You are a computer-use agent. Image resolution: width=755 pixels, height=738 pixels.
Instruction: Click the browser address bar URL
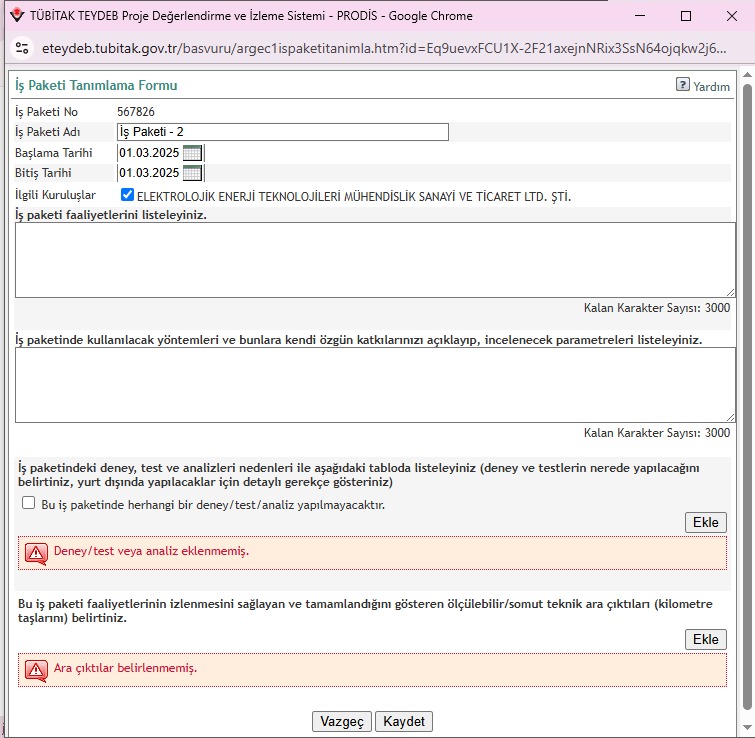pyautogui.click(x=384, y=48)
